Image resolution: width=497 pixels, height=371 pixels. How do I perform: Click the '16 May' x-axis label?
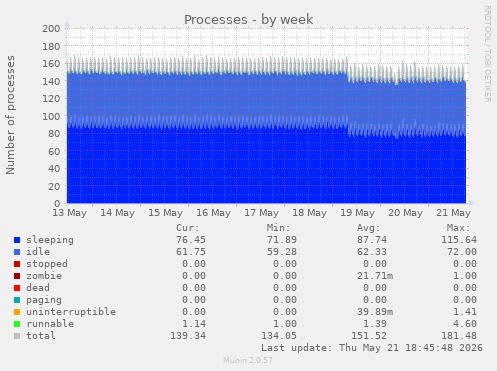[214, 213]
